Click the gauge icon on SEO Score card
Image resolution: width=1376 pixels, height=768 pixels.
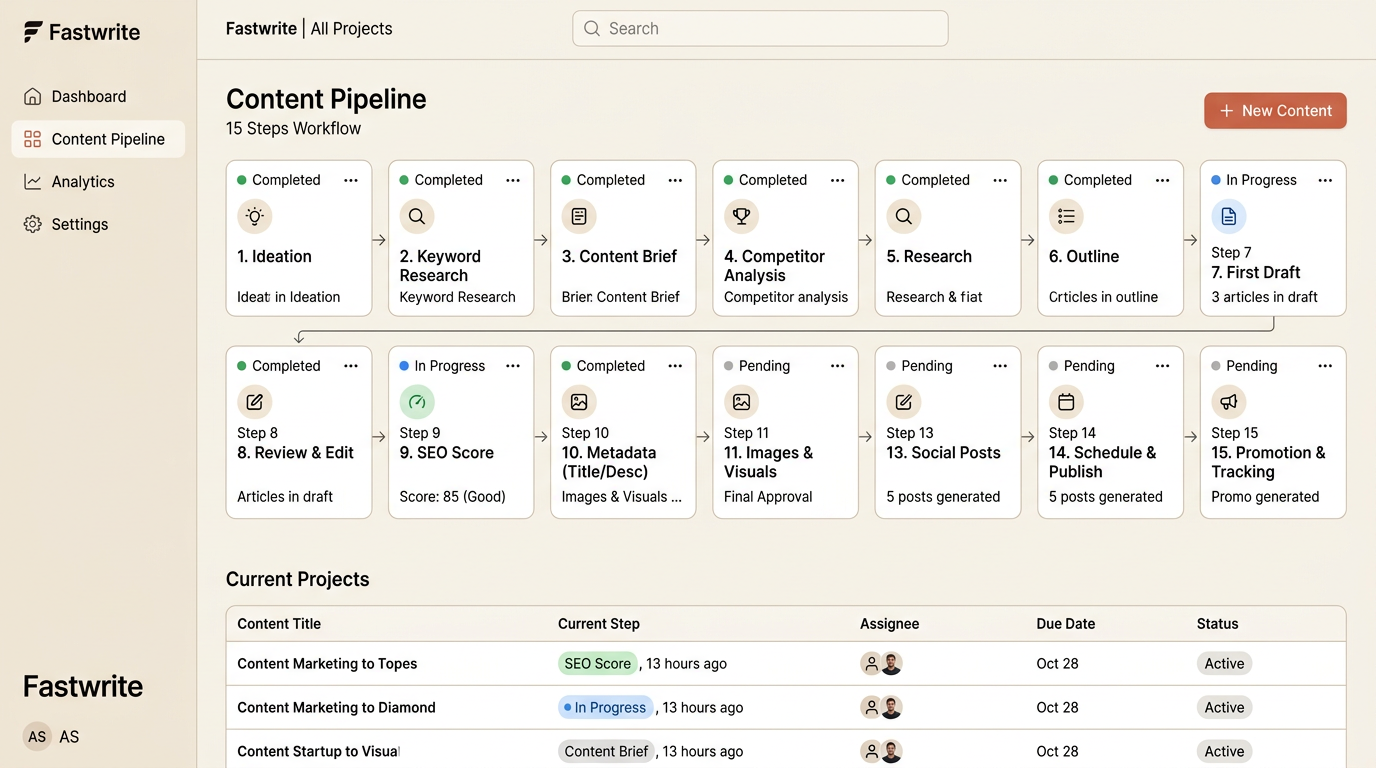coord(417,402)
